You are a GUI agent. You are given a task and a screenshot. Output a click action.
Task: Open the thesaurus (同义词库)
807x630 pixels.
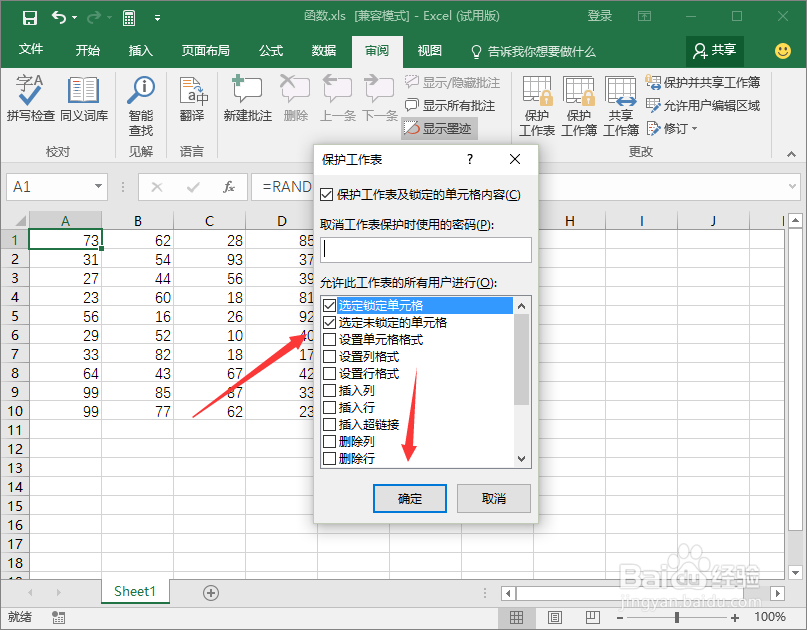(84, 99)
